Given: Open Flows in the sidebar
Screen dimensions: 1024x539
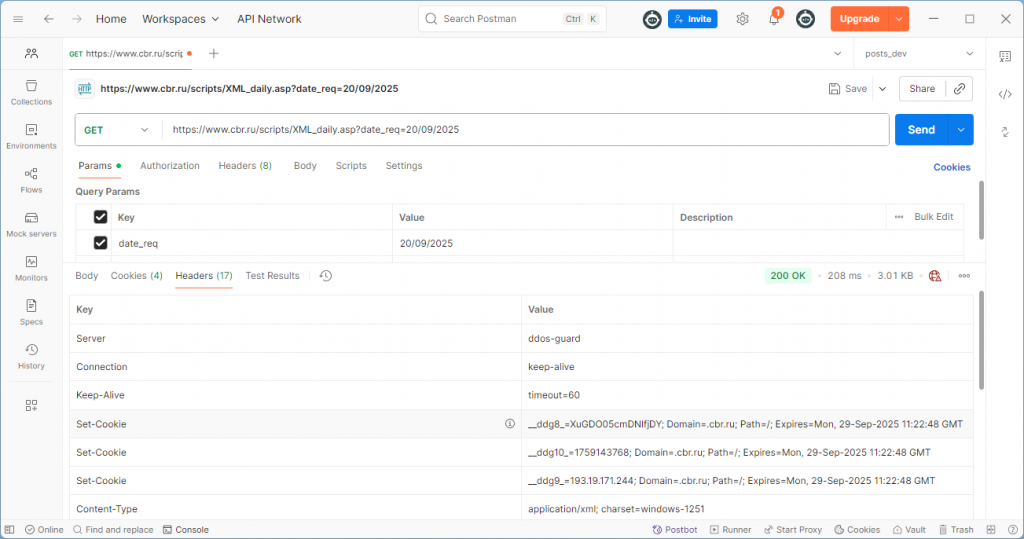Looking at the screenshot, I should (31, 180).
